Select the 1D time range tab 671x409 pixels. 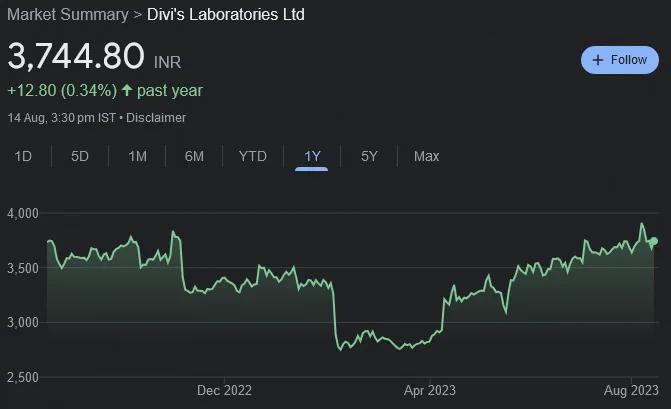coord(23,156)
